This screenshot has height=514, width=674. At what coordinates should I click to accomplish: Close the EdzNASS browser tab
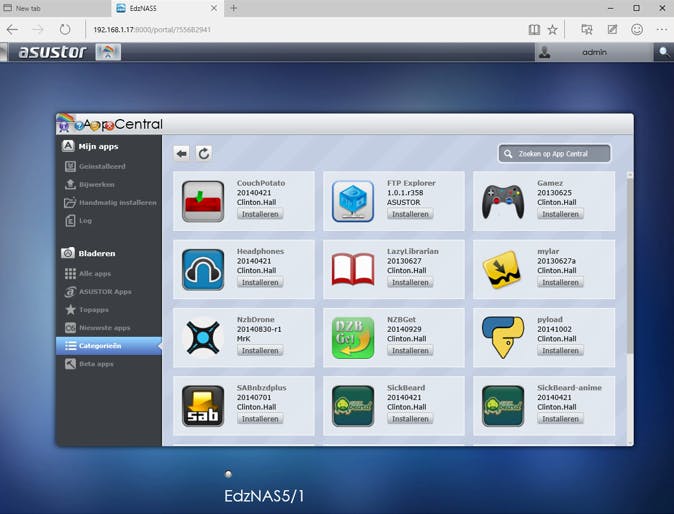coord(214,8)
